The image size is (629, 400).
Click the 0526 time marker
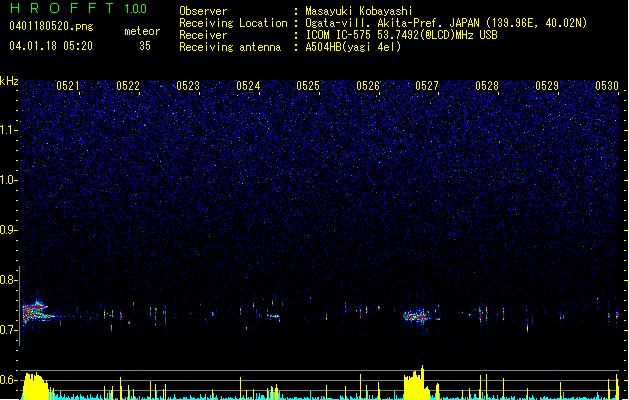(x=367, y=86)
